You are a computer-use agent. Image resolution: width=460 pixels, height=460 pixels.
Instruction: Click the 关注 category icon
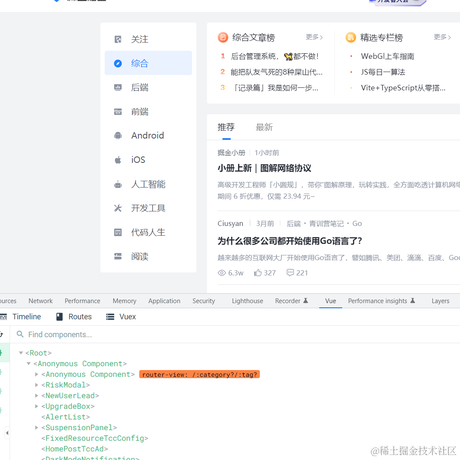(x=118, y=39)
